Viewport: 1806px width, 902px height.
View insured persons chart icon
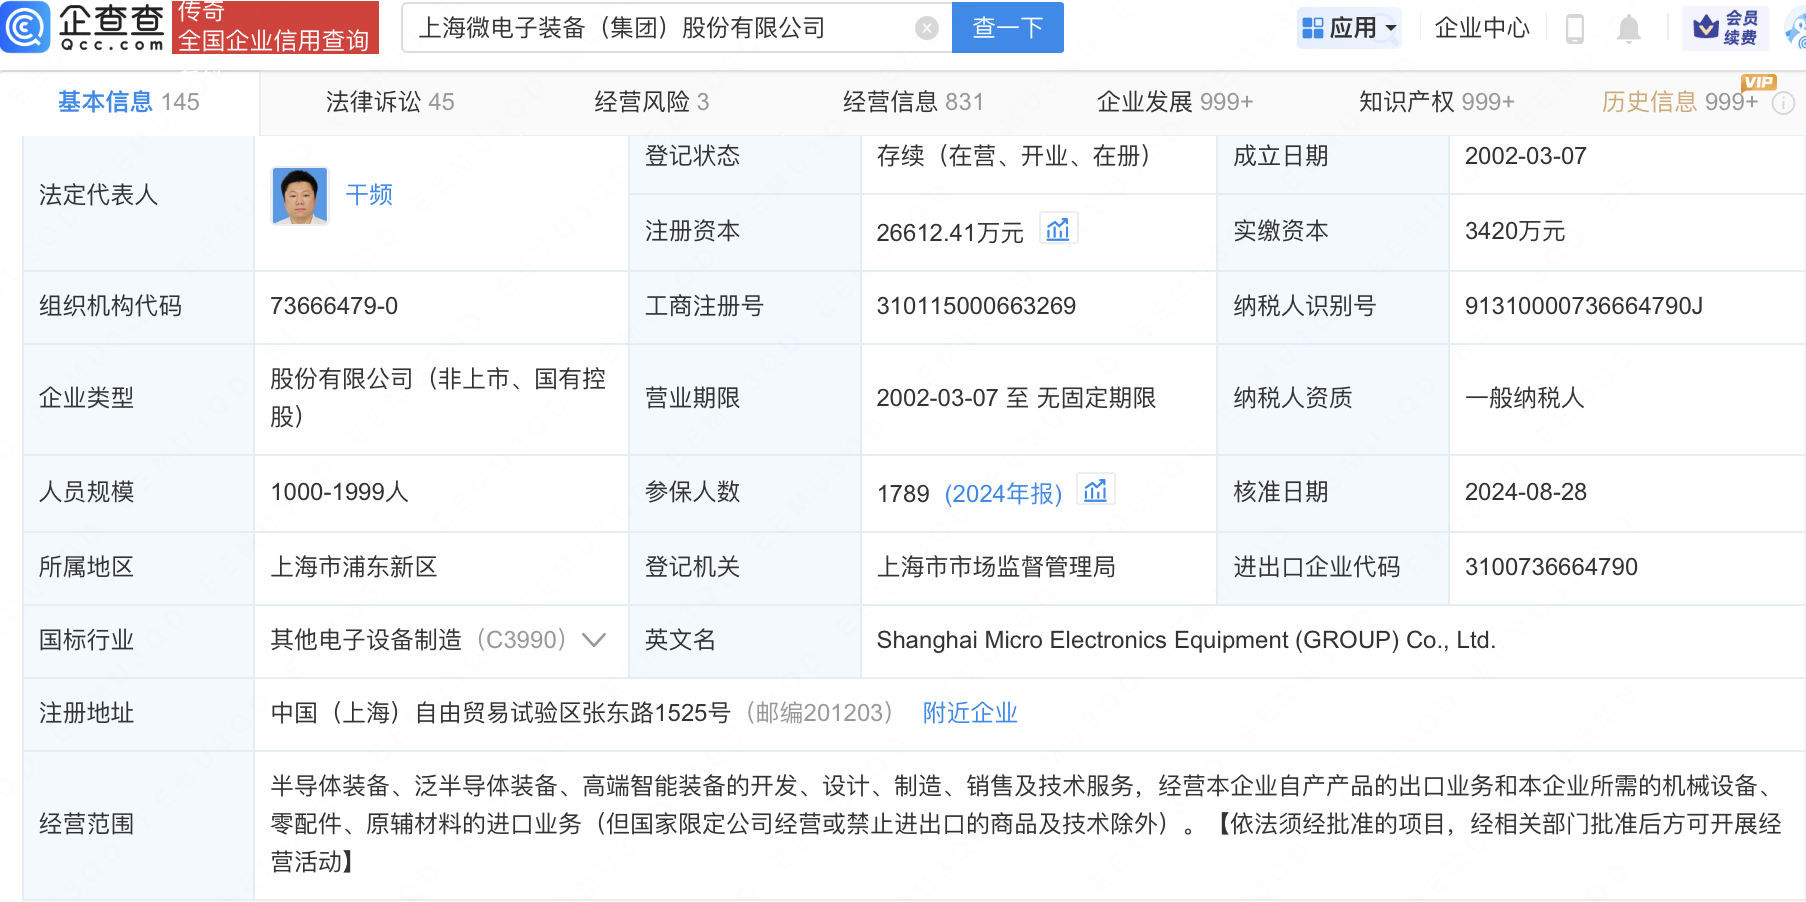(x=1095, y=489)
